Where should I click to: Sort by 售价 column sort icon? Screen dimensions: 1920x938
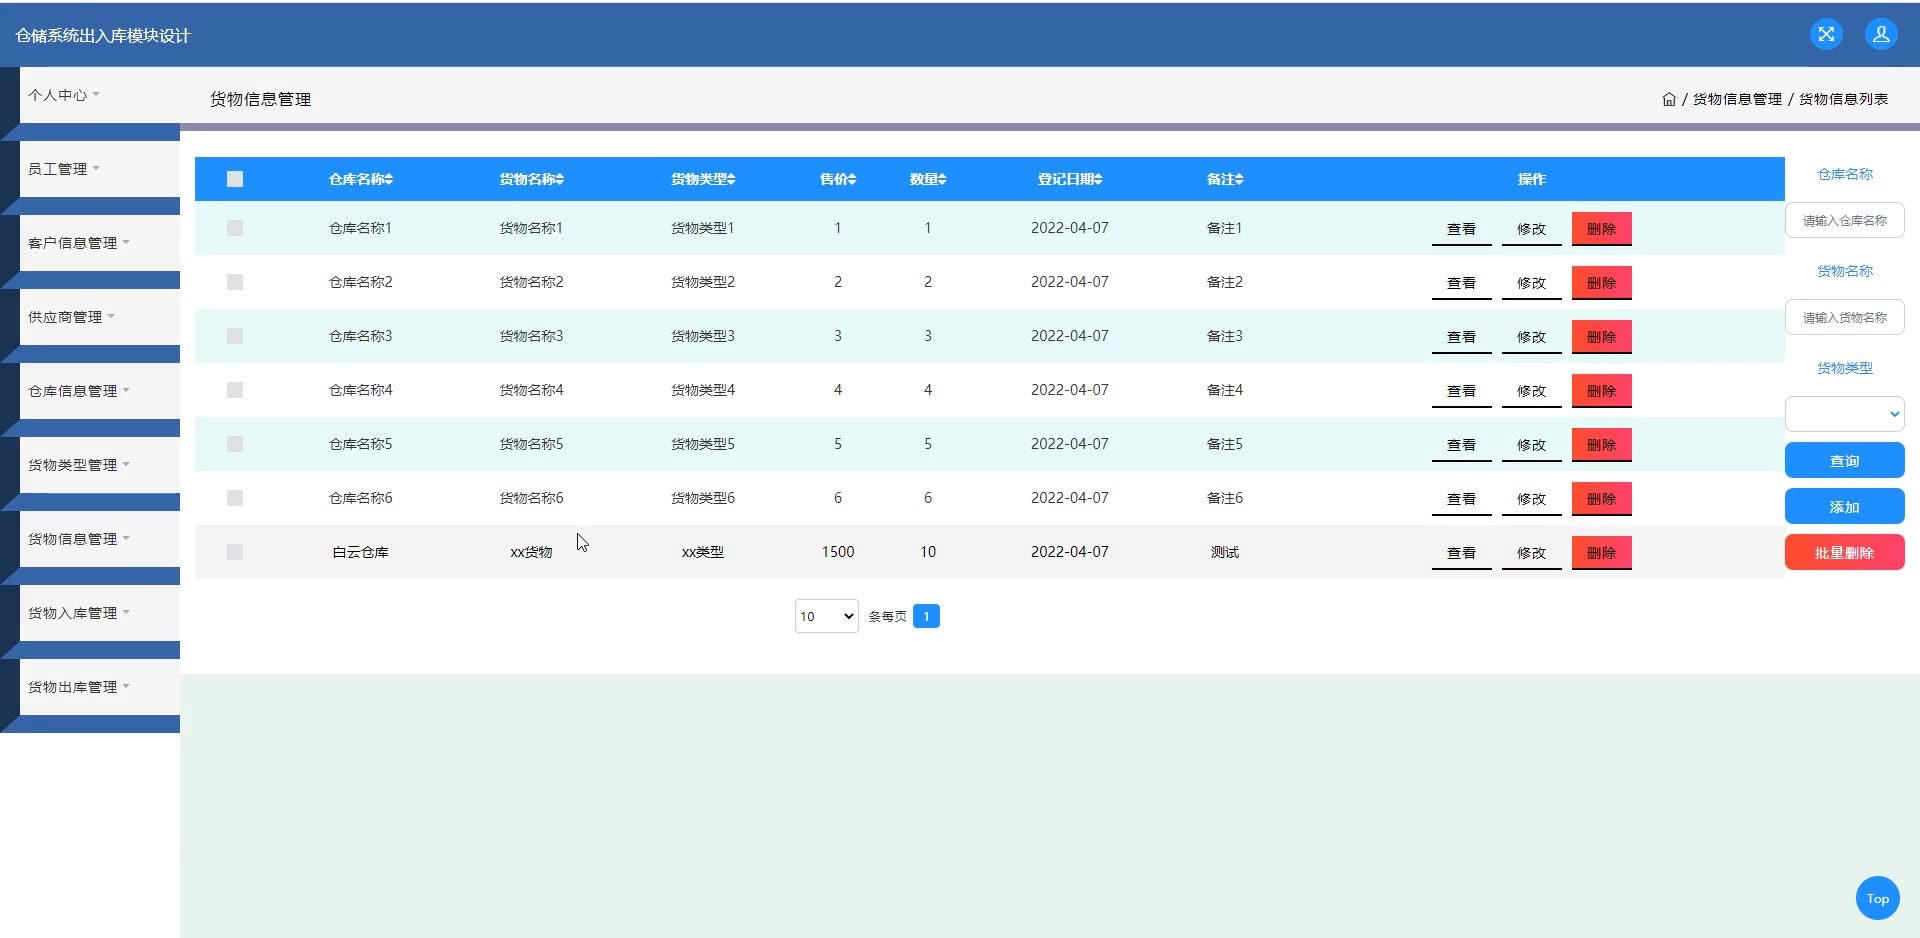(852, 179)
